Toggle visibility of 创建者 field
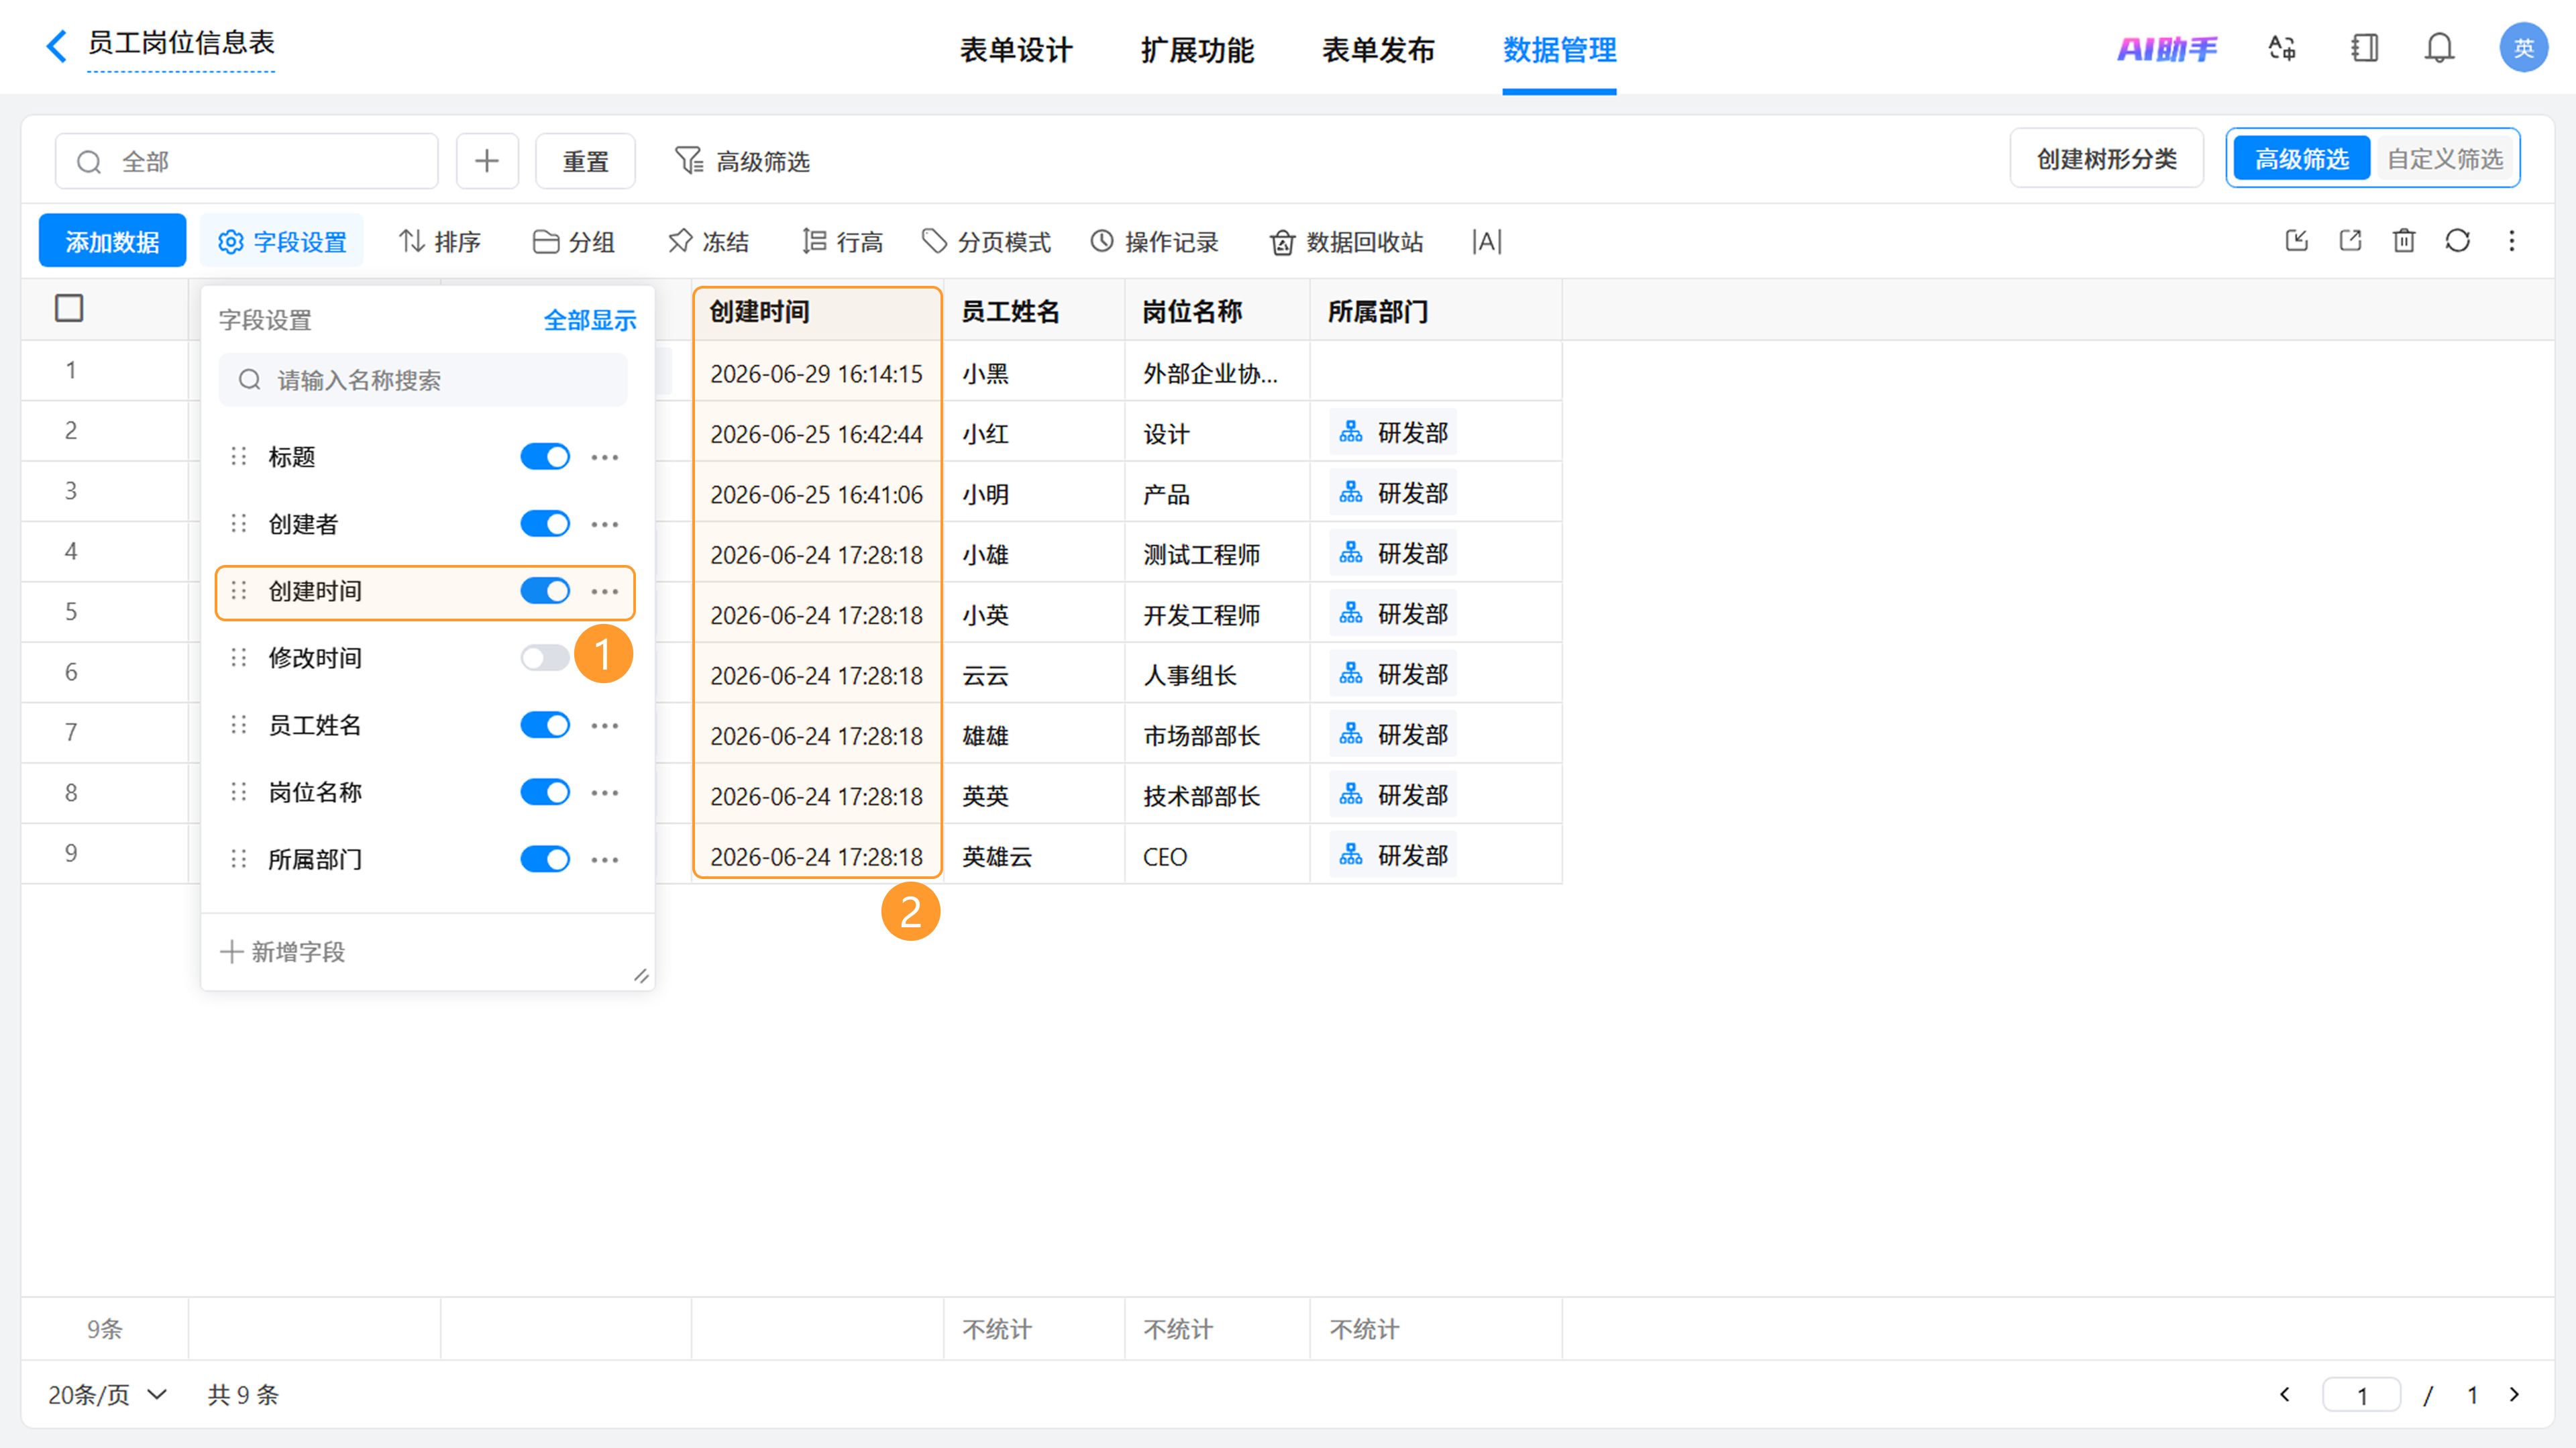The image size is (2576, 1448). [x=545, y=524]
